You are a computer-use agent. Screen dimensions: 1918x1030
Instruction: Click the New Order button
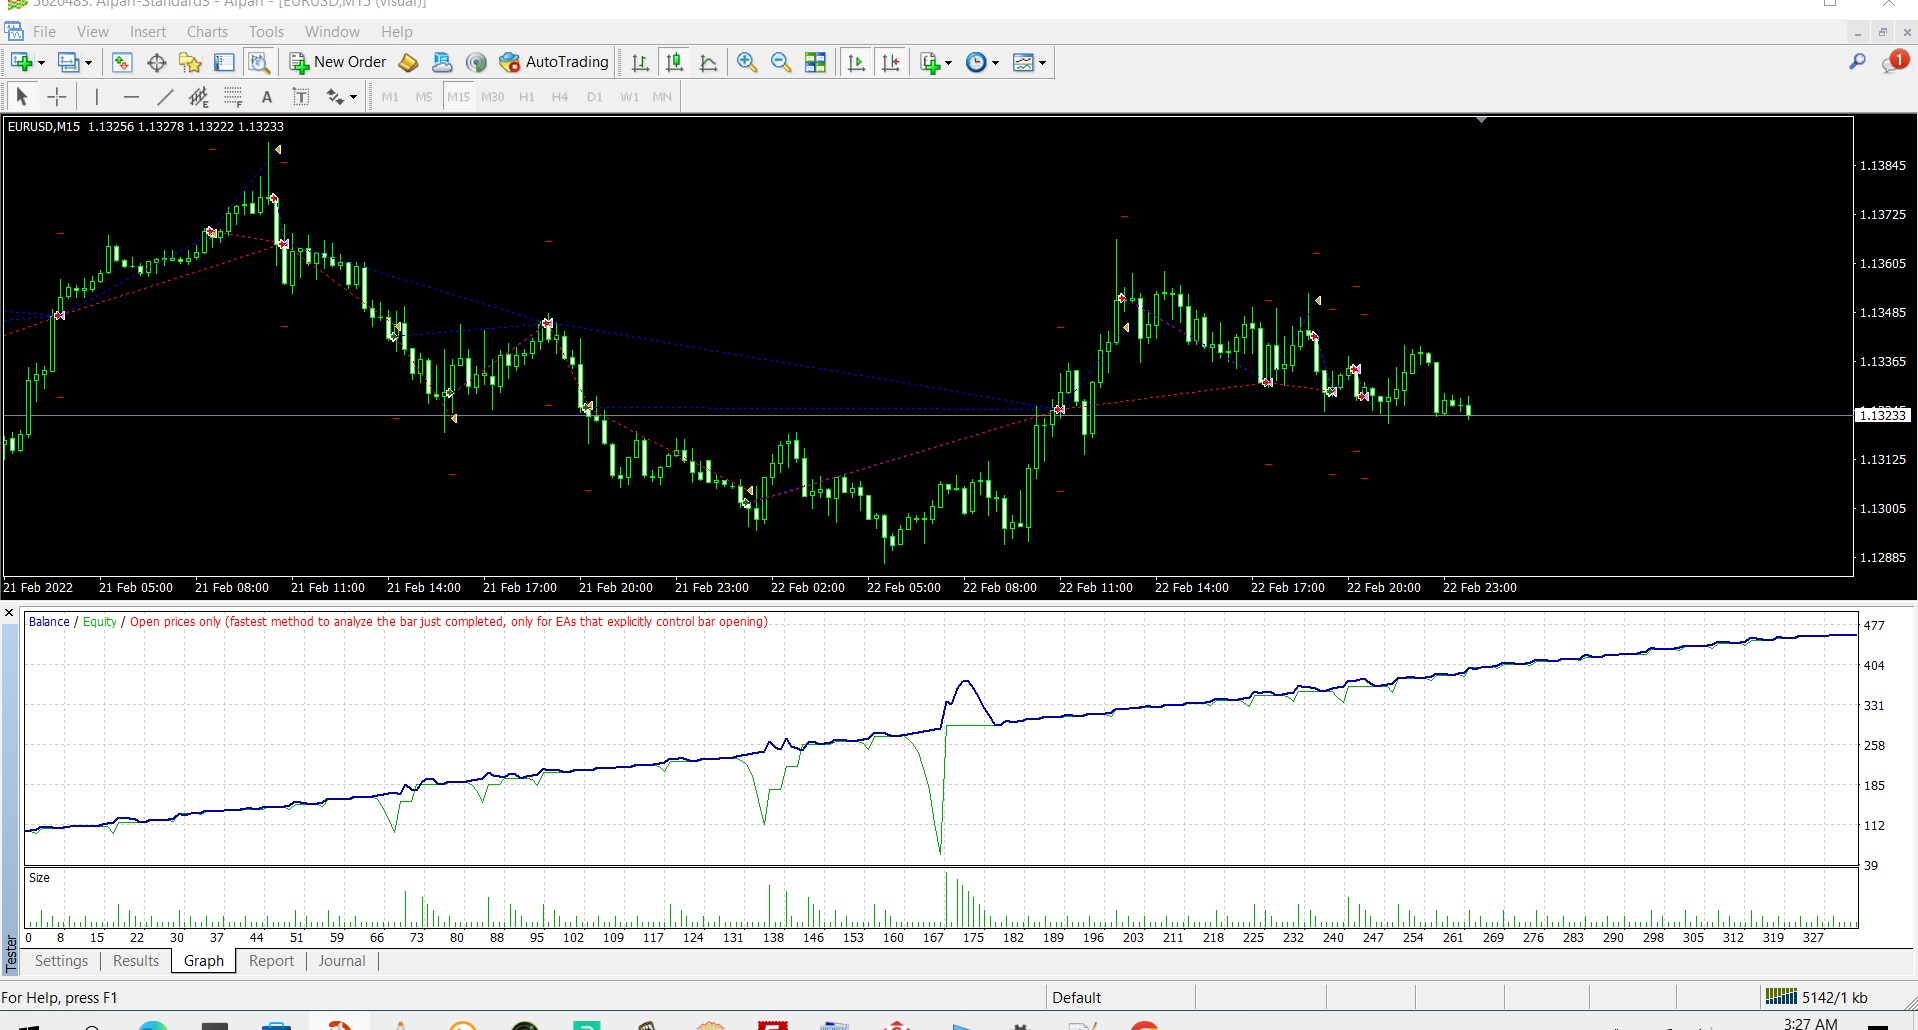click(x=338, y=62)
